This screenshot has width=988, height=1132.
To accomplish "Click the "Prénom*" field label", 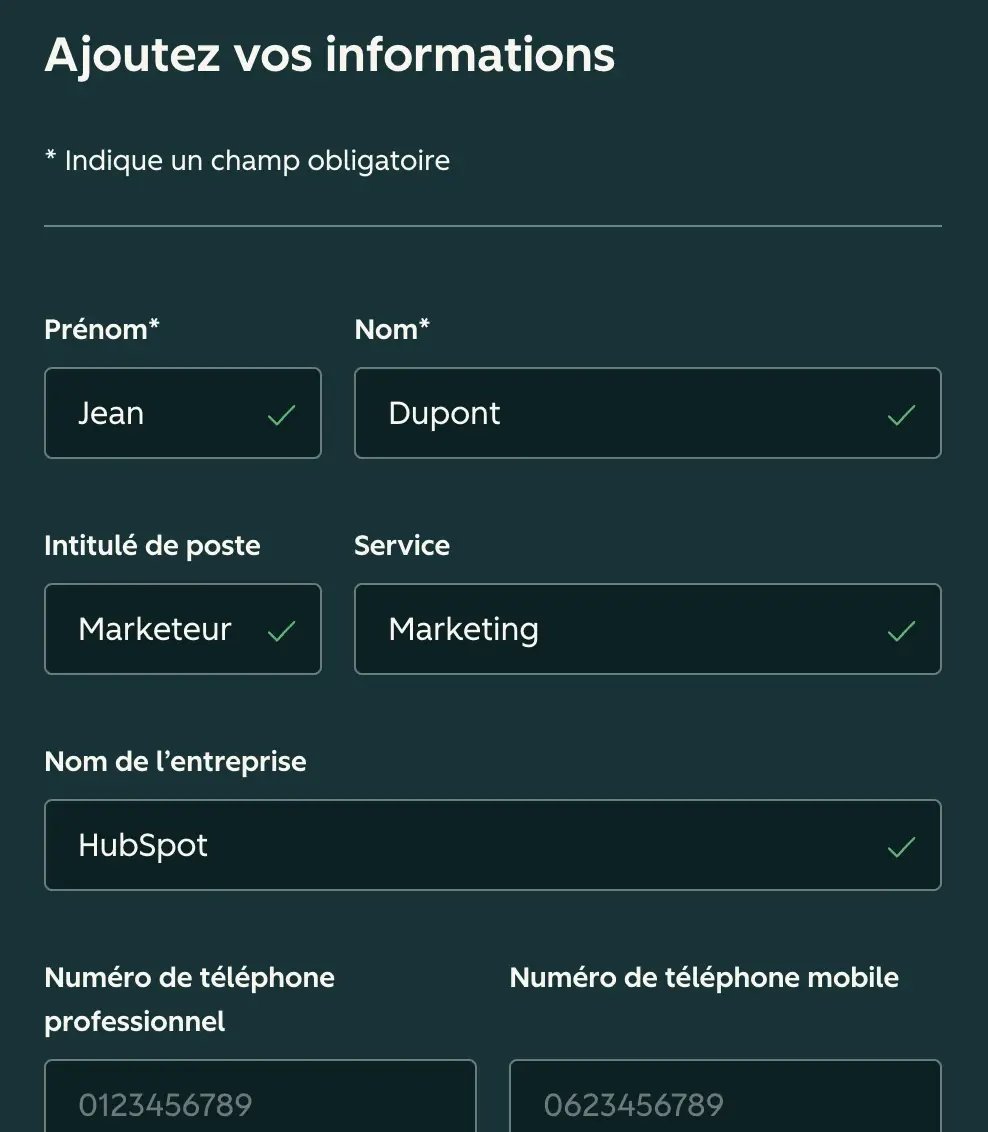I will (x=102, y=329).
